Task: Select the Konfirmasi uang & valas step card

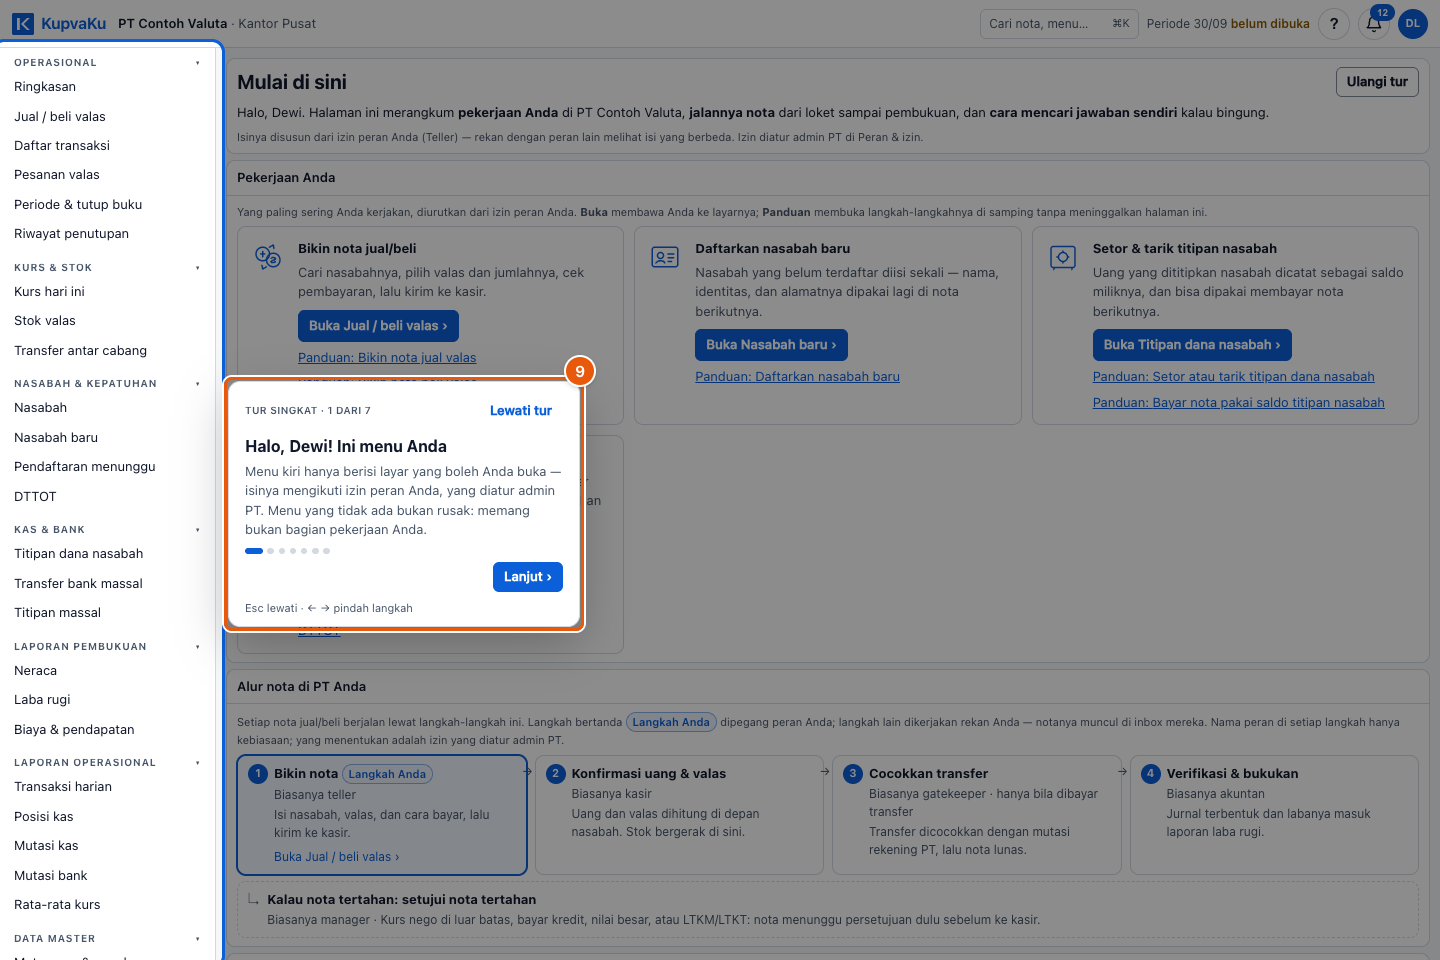Action: pyautogui.click(x=679, y=815)
